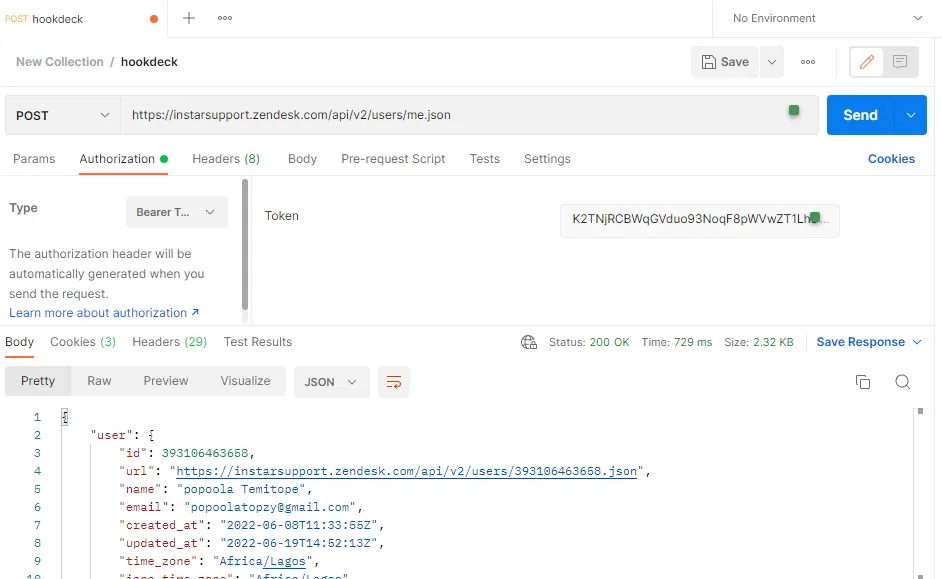Send the request
Image resolution: width=942 pixels, height=579 pixels.
(860, 115)
